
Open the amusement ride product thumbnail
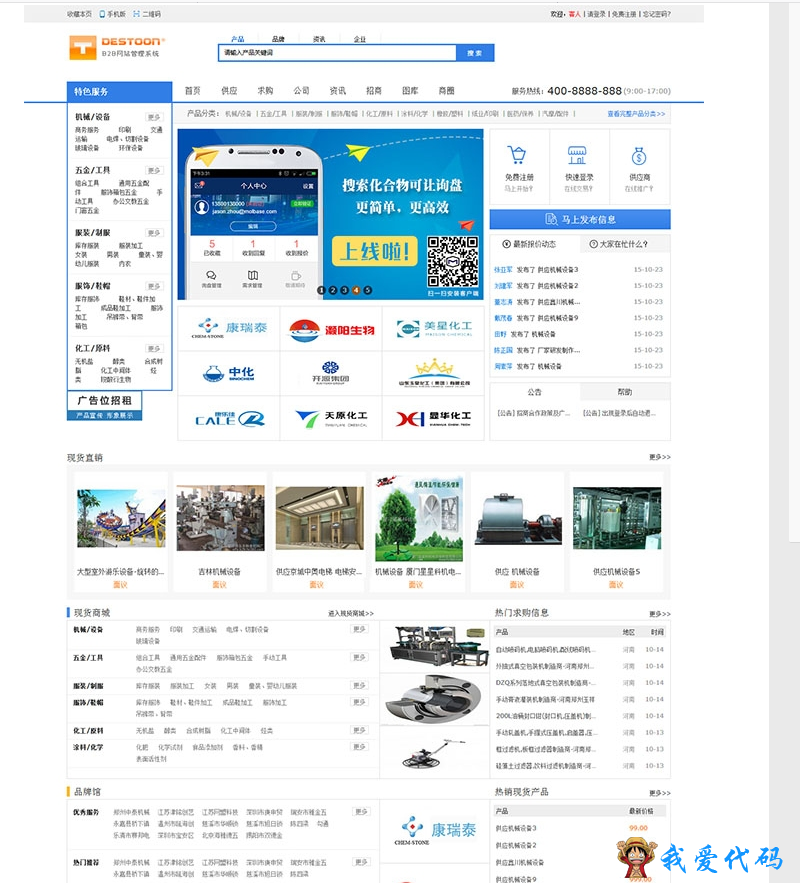121,519
